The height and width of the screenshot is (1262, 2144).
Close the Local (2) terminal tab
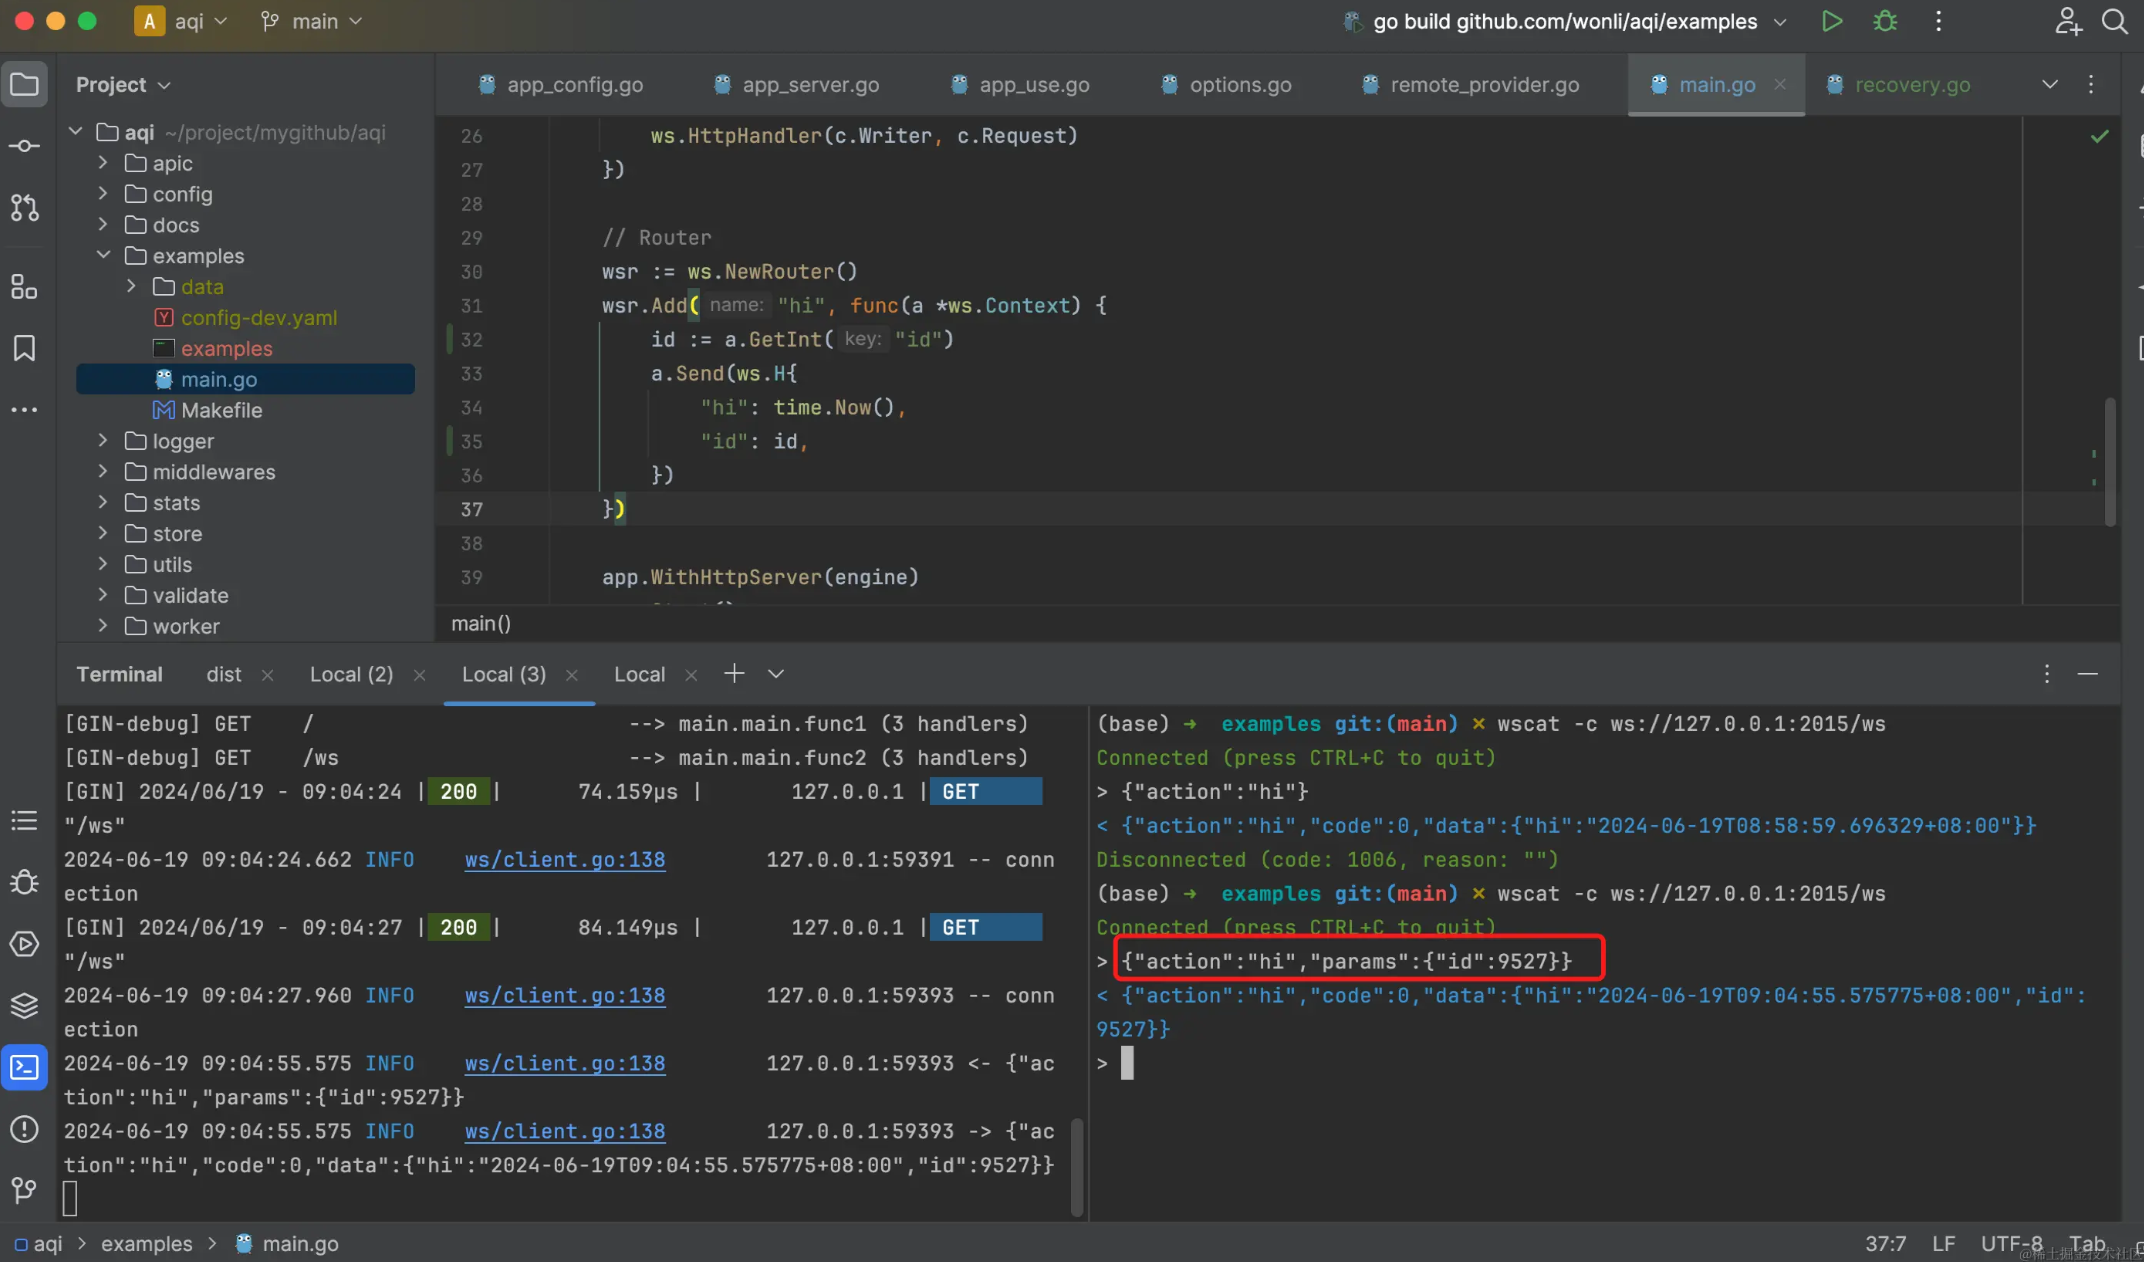(x=419, y=675)
